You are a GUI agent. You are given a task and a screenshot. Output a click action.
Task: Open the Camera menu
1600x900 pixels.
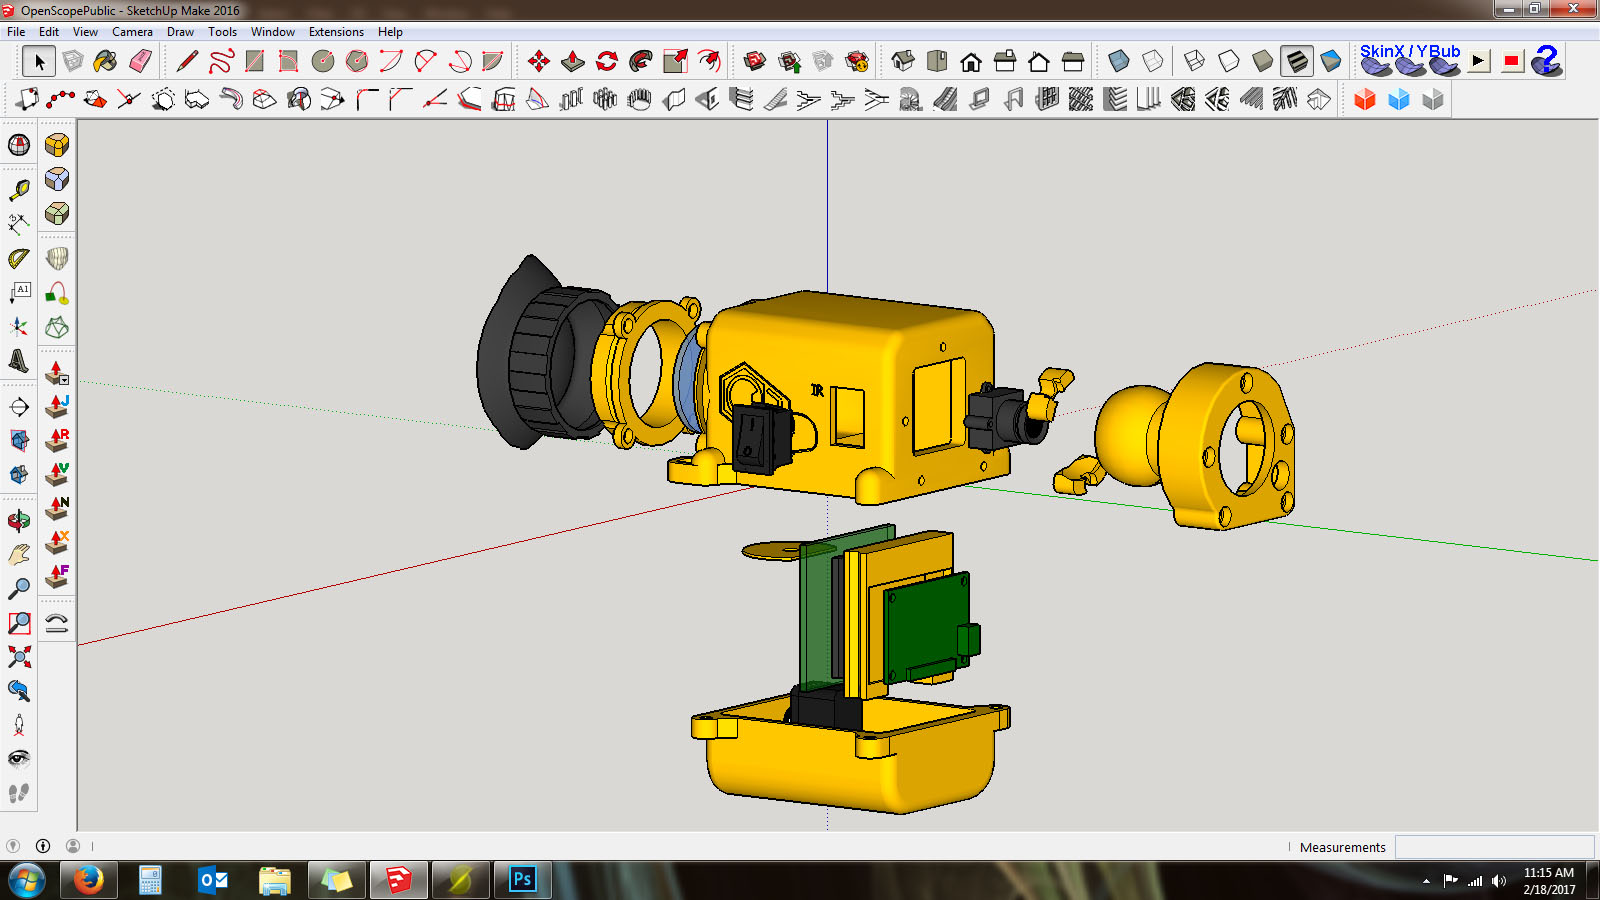(x=132, y=32)
